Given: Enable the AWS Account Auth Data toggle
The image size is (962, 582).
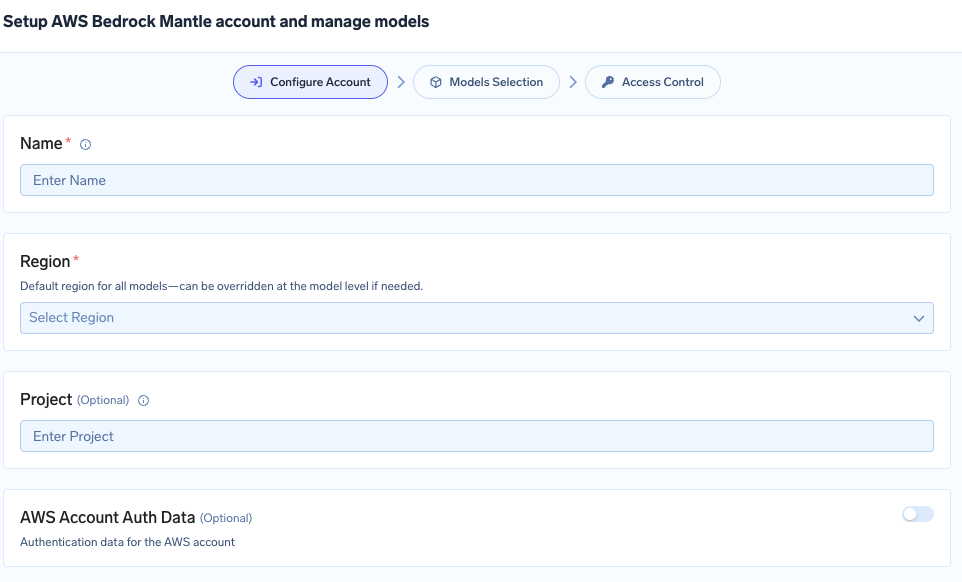Looking at the screenshot, I should point(917,514).
